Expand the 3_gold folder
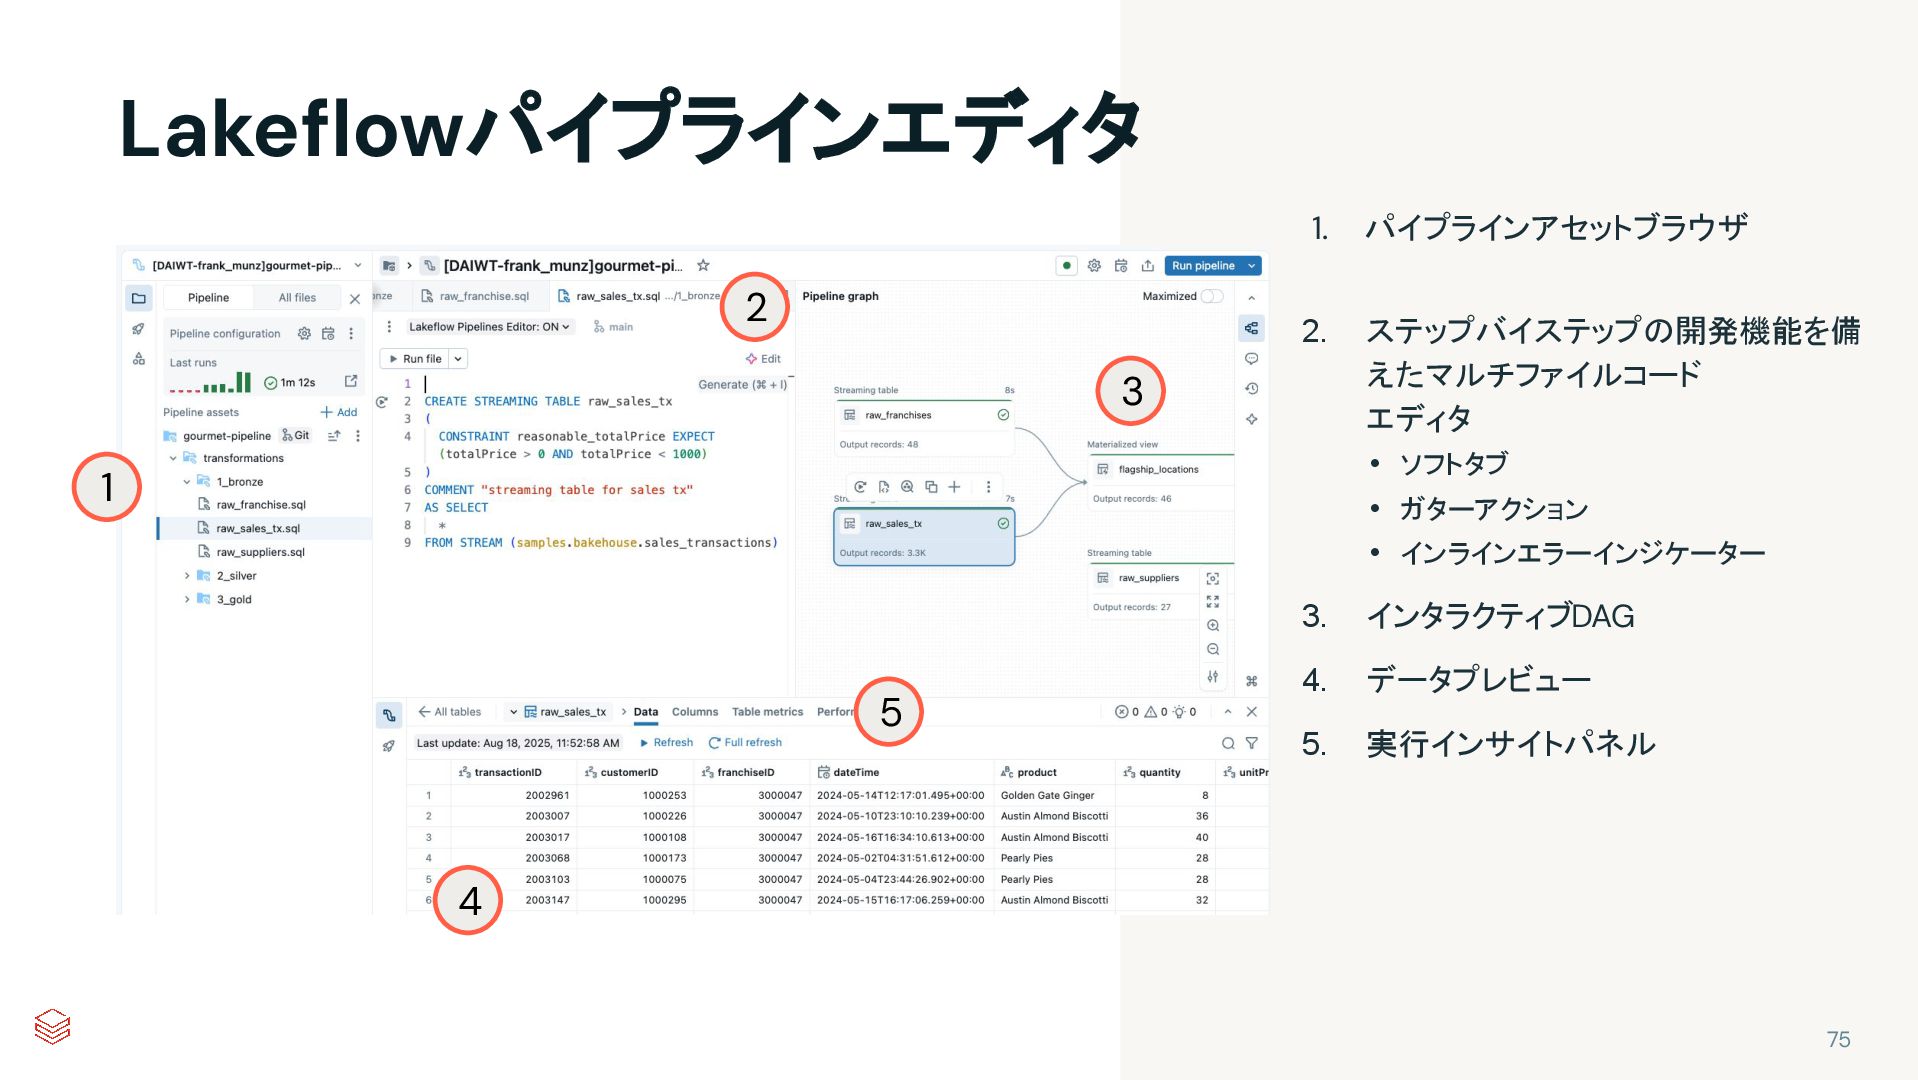 [187, 600]
